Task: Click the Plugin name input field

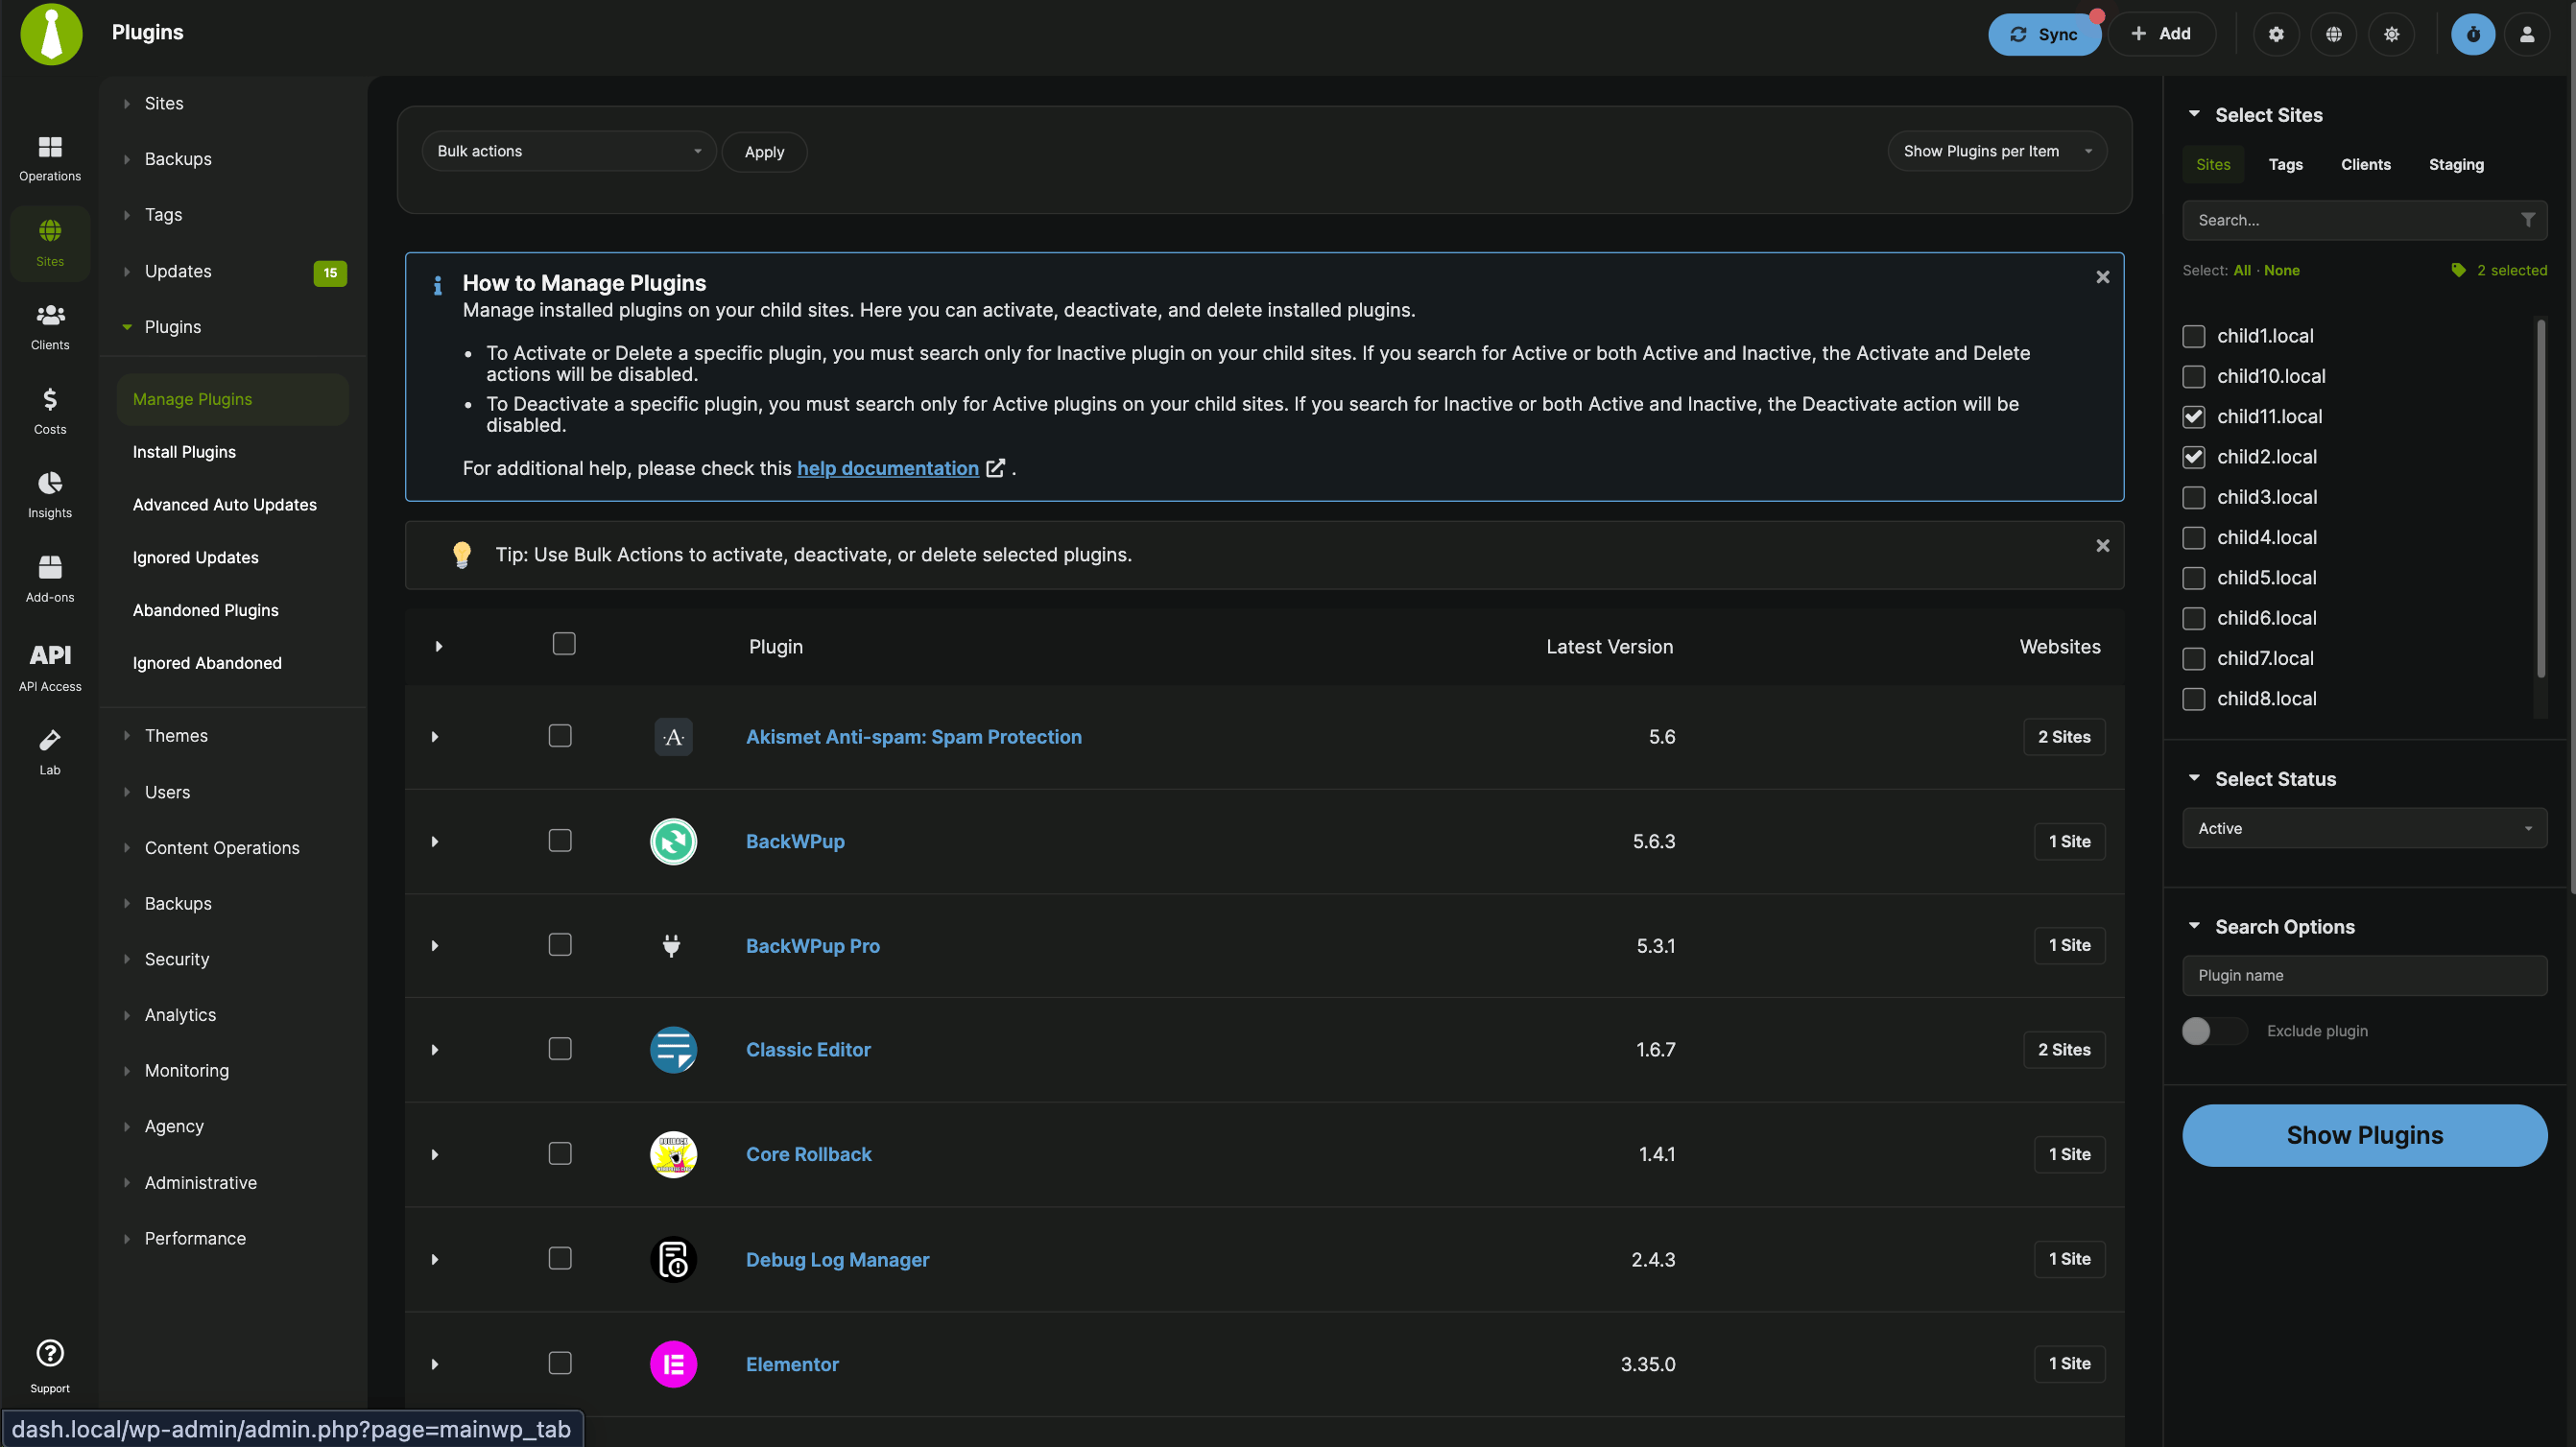Action: [x=2364, y=975]
